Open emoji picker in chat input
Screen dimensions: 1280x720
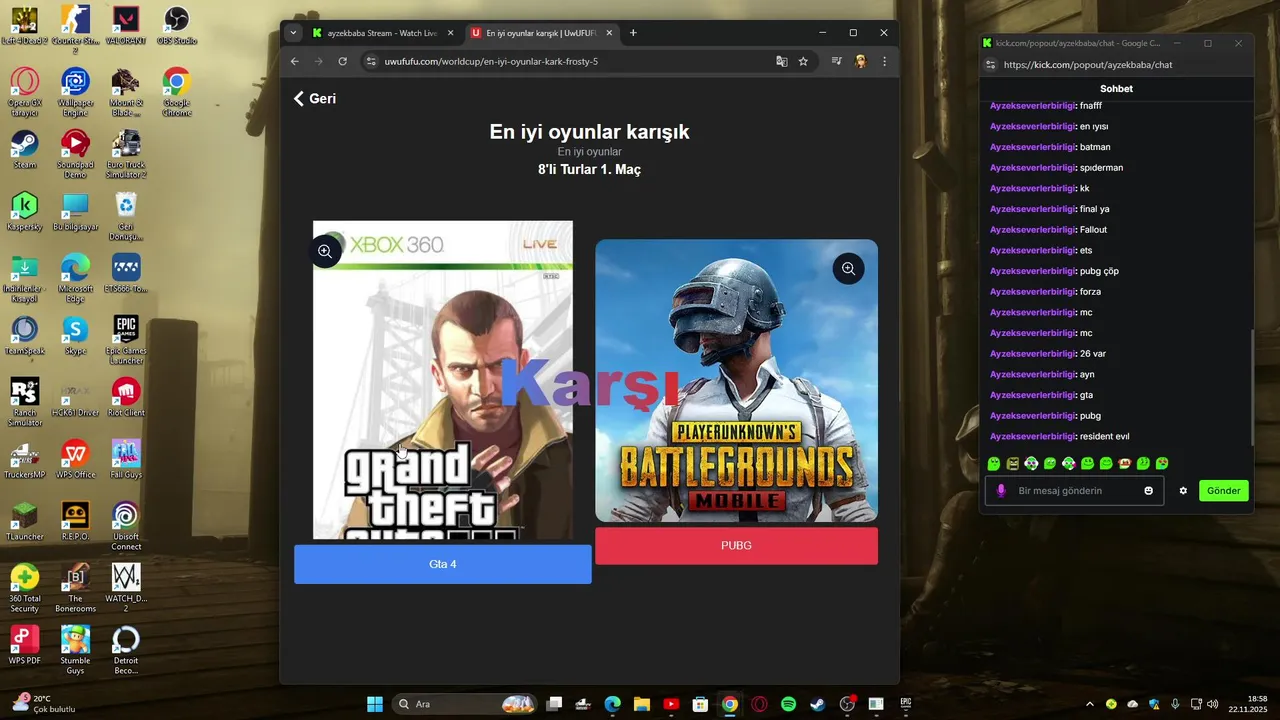click(x=1149, y=491)
